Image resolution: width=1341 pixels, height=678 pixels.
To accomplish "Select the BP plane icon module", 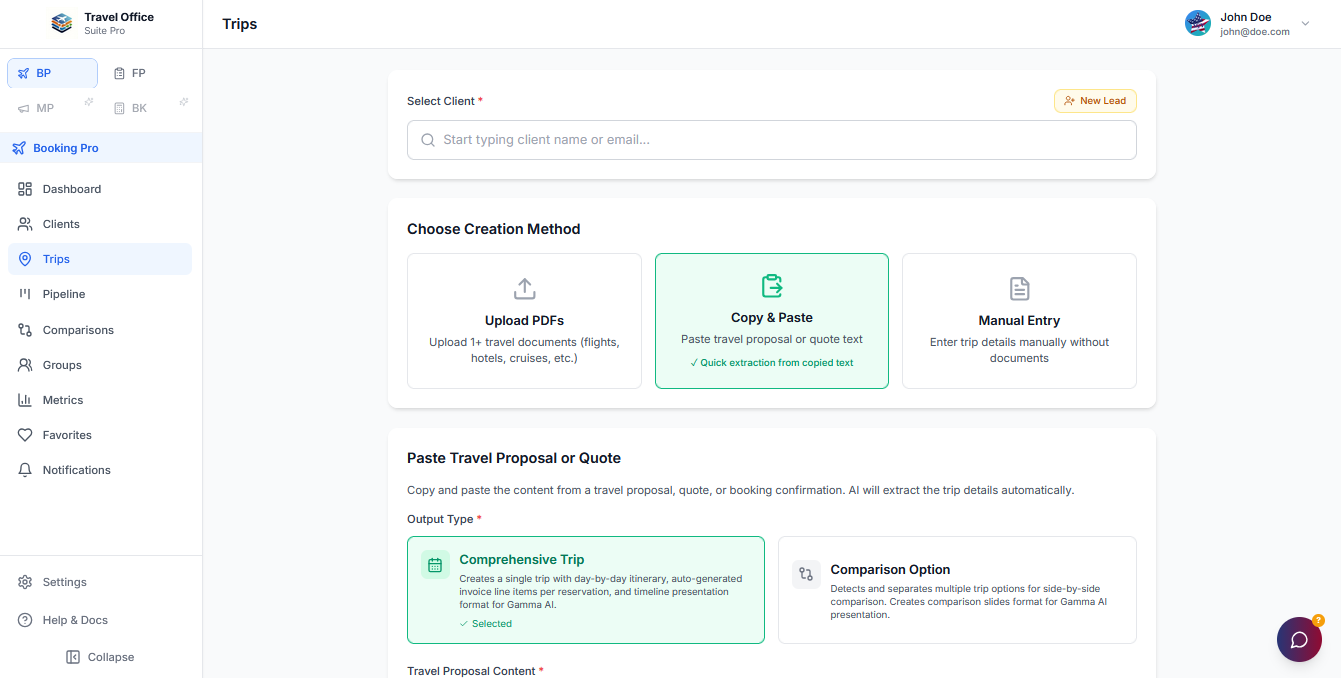I will (51, 72).
